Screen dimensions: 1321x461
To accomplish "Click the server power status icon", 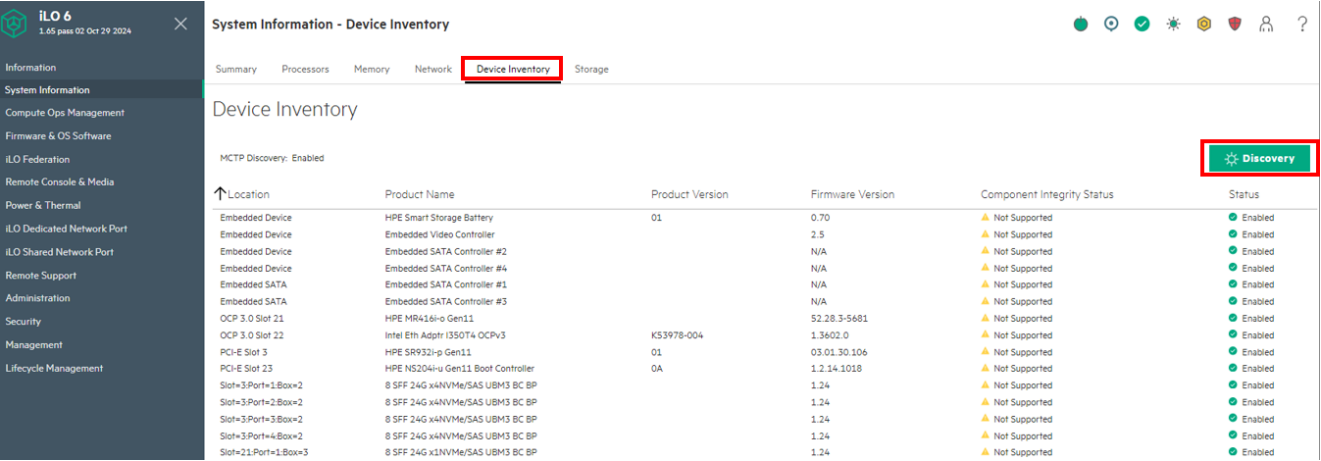I will pyautogui.click(x=1081, y=24).
